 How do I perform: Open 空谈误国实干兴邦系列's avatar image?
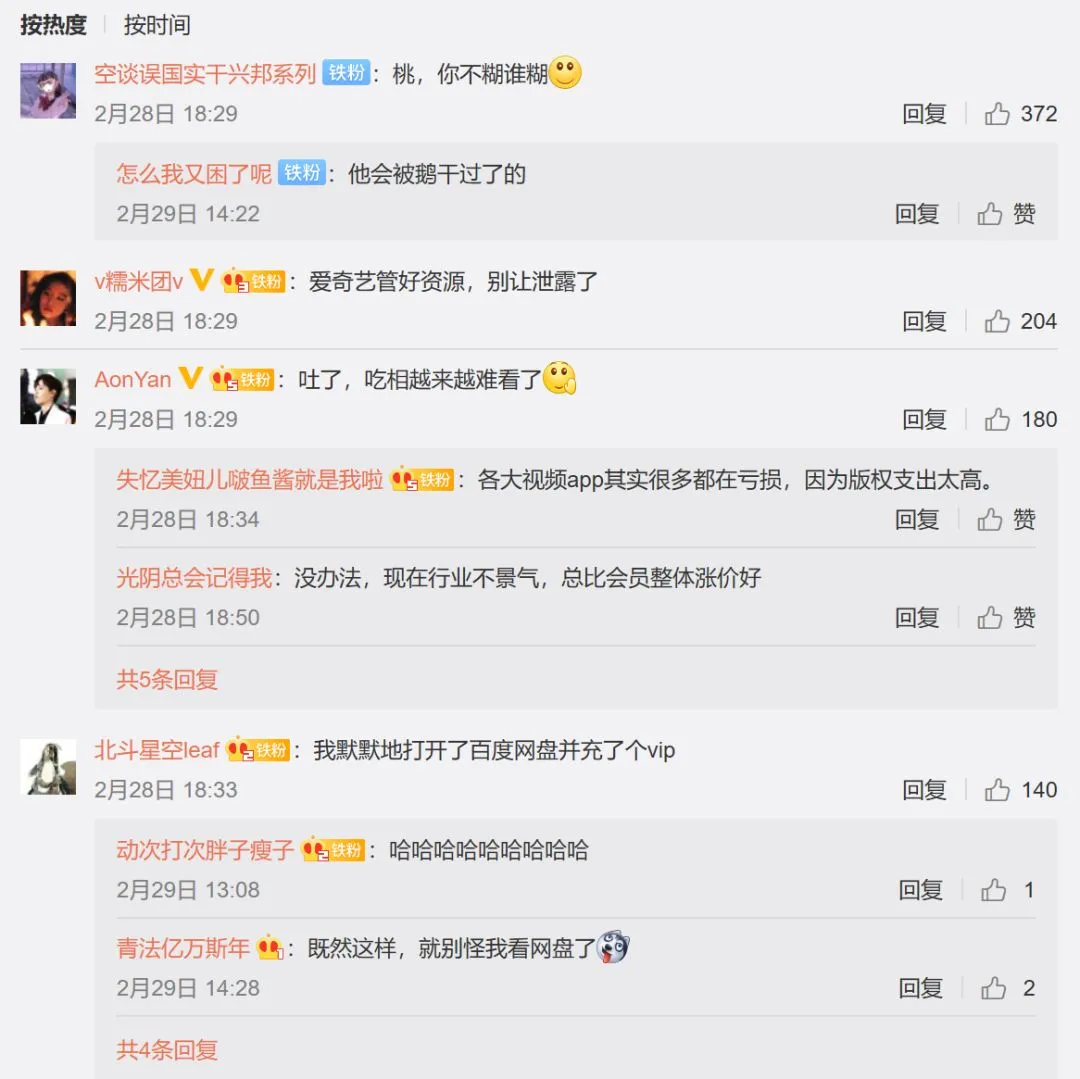(48, 91)
